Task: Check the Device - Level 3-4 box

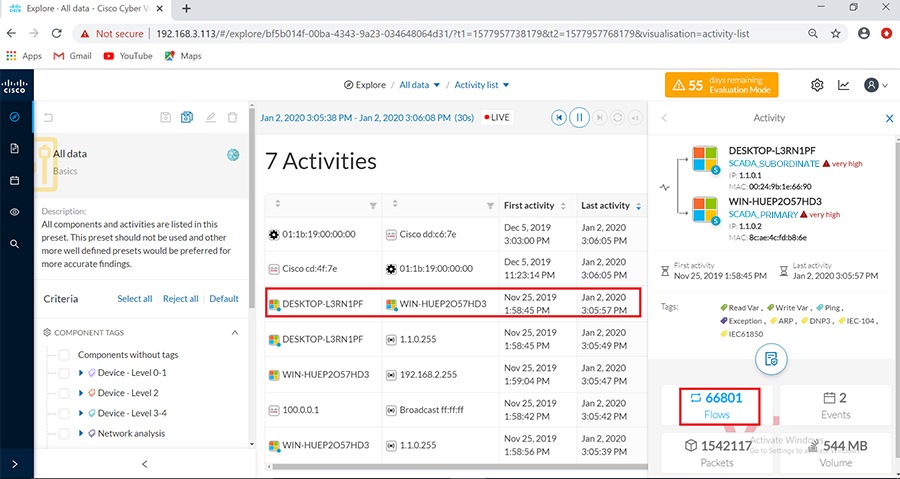Action: [x=64, y=413]
